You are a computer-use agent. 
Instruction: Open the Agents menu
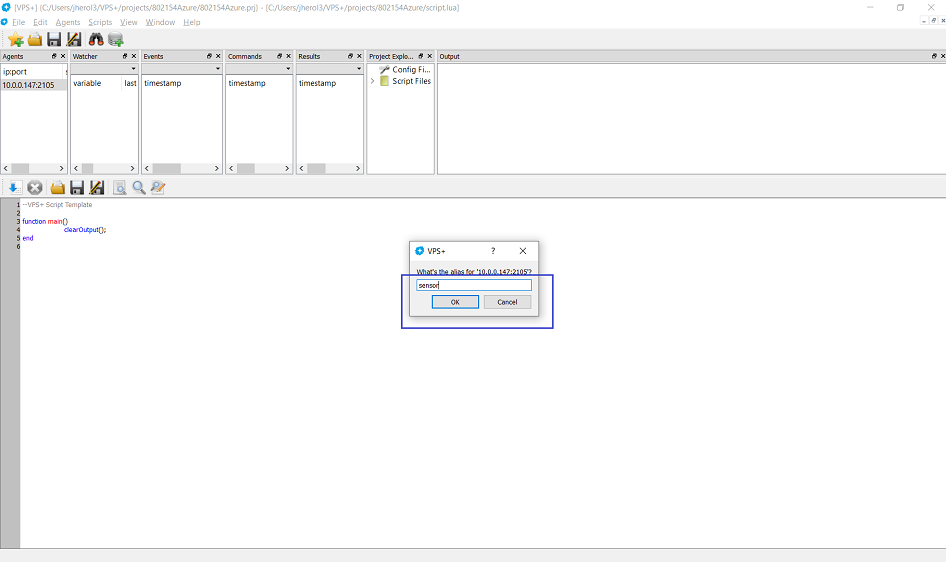(x=68, y=22)
